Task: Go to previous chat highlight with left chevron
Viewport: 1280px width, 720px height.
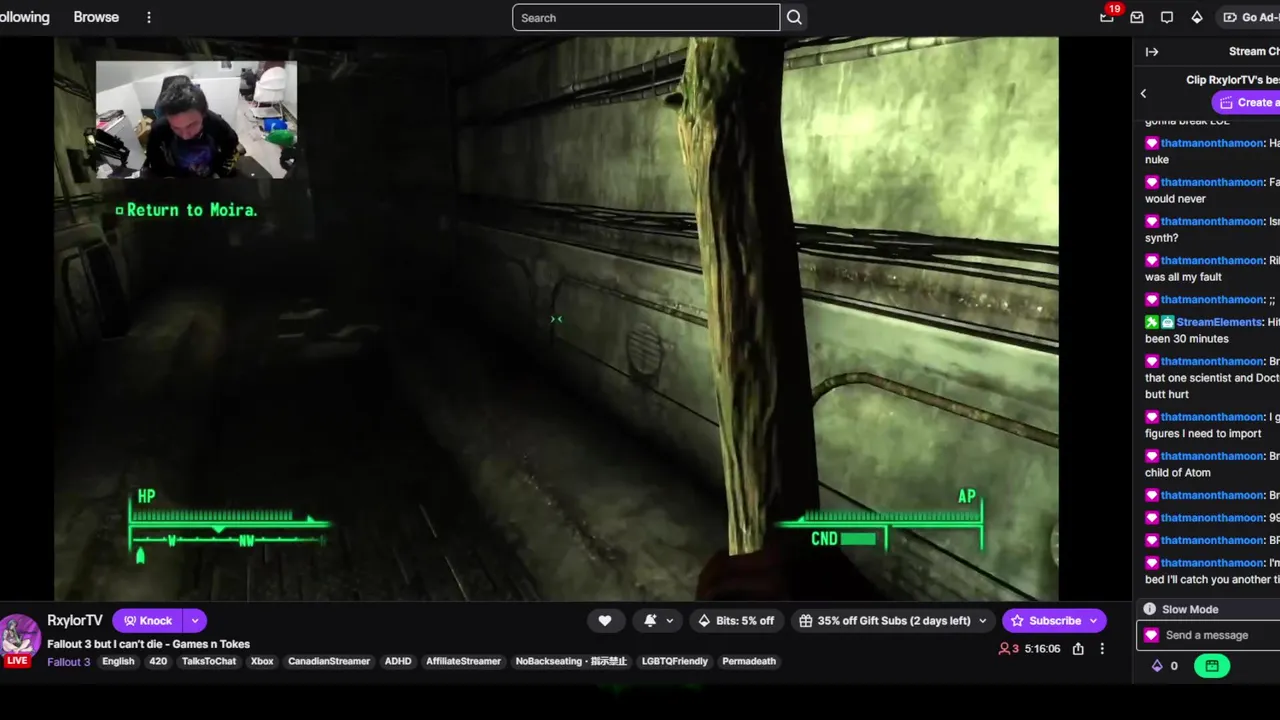Action: tap(1144, 94)
